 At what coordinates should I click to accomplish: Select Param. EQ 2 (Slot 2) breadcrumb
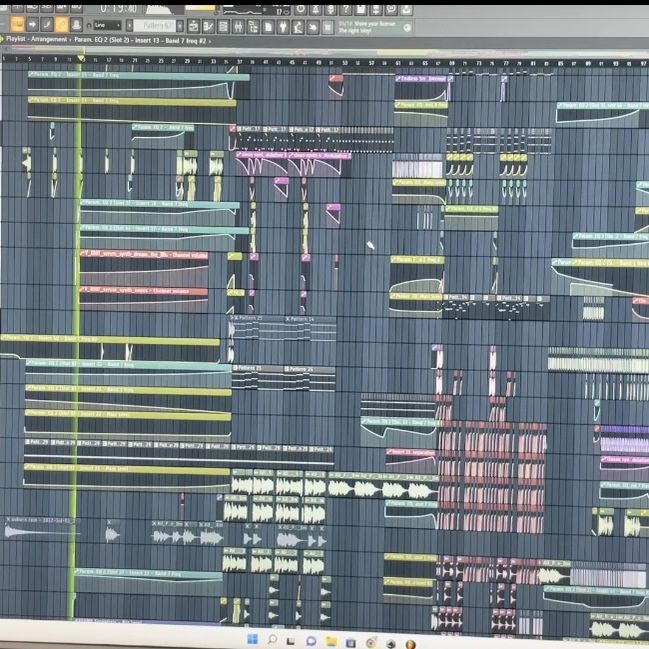click(x=97, y=40)
